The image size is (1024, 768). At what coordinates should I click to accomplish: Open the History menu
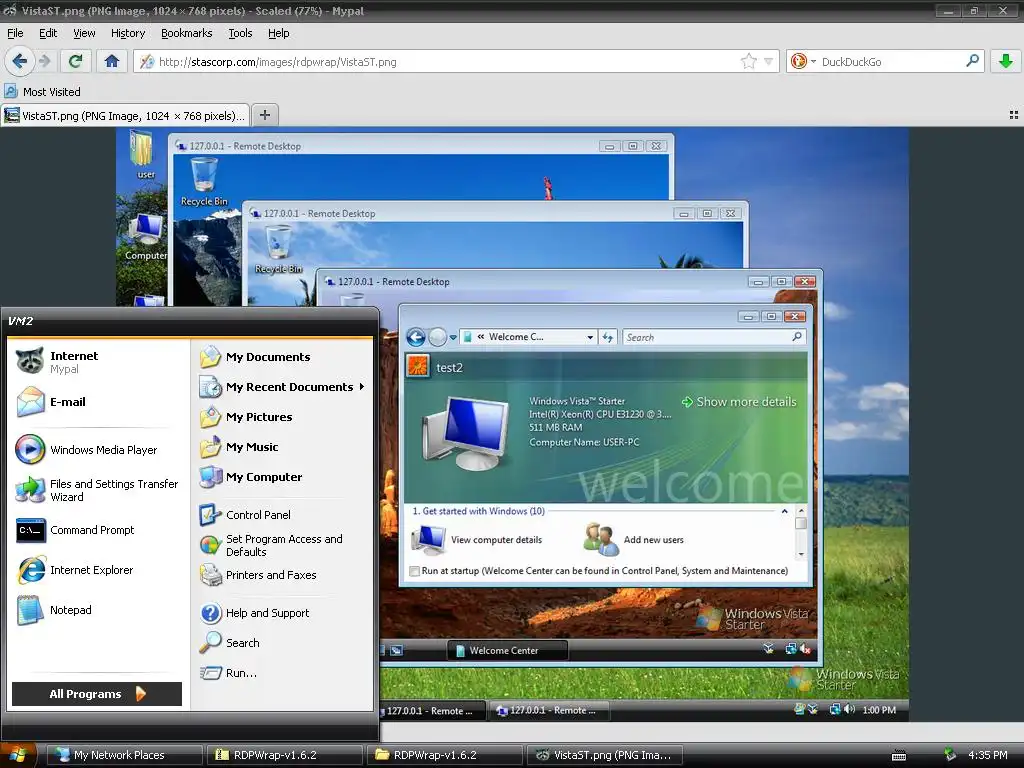(127, 33)
